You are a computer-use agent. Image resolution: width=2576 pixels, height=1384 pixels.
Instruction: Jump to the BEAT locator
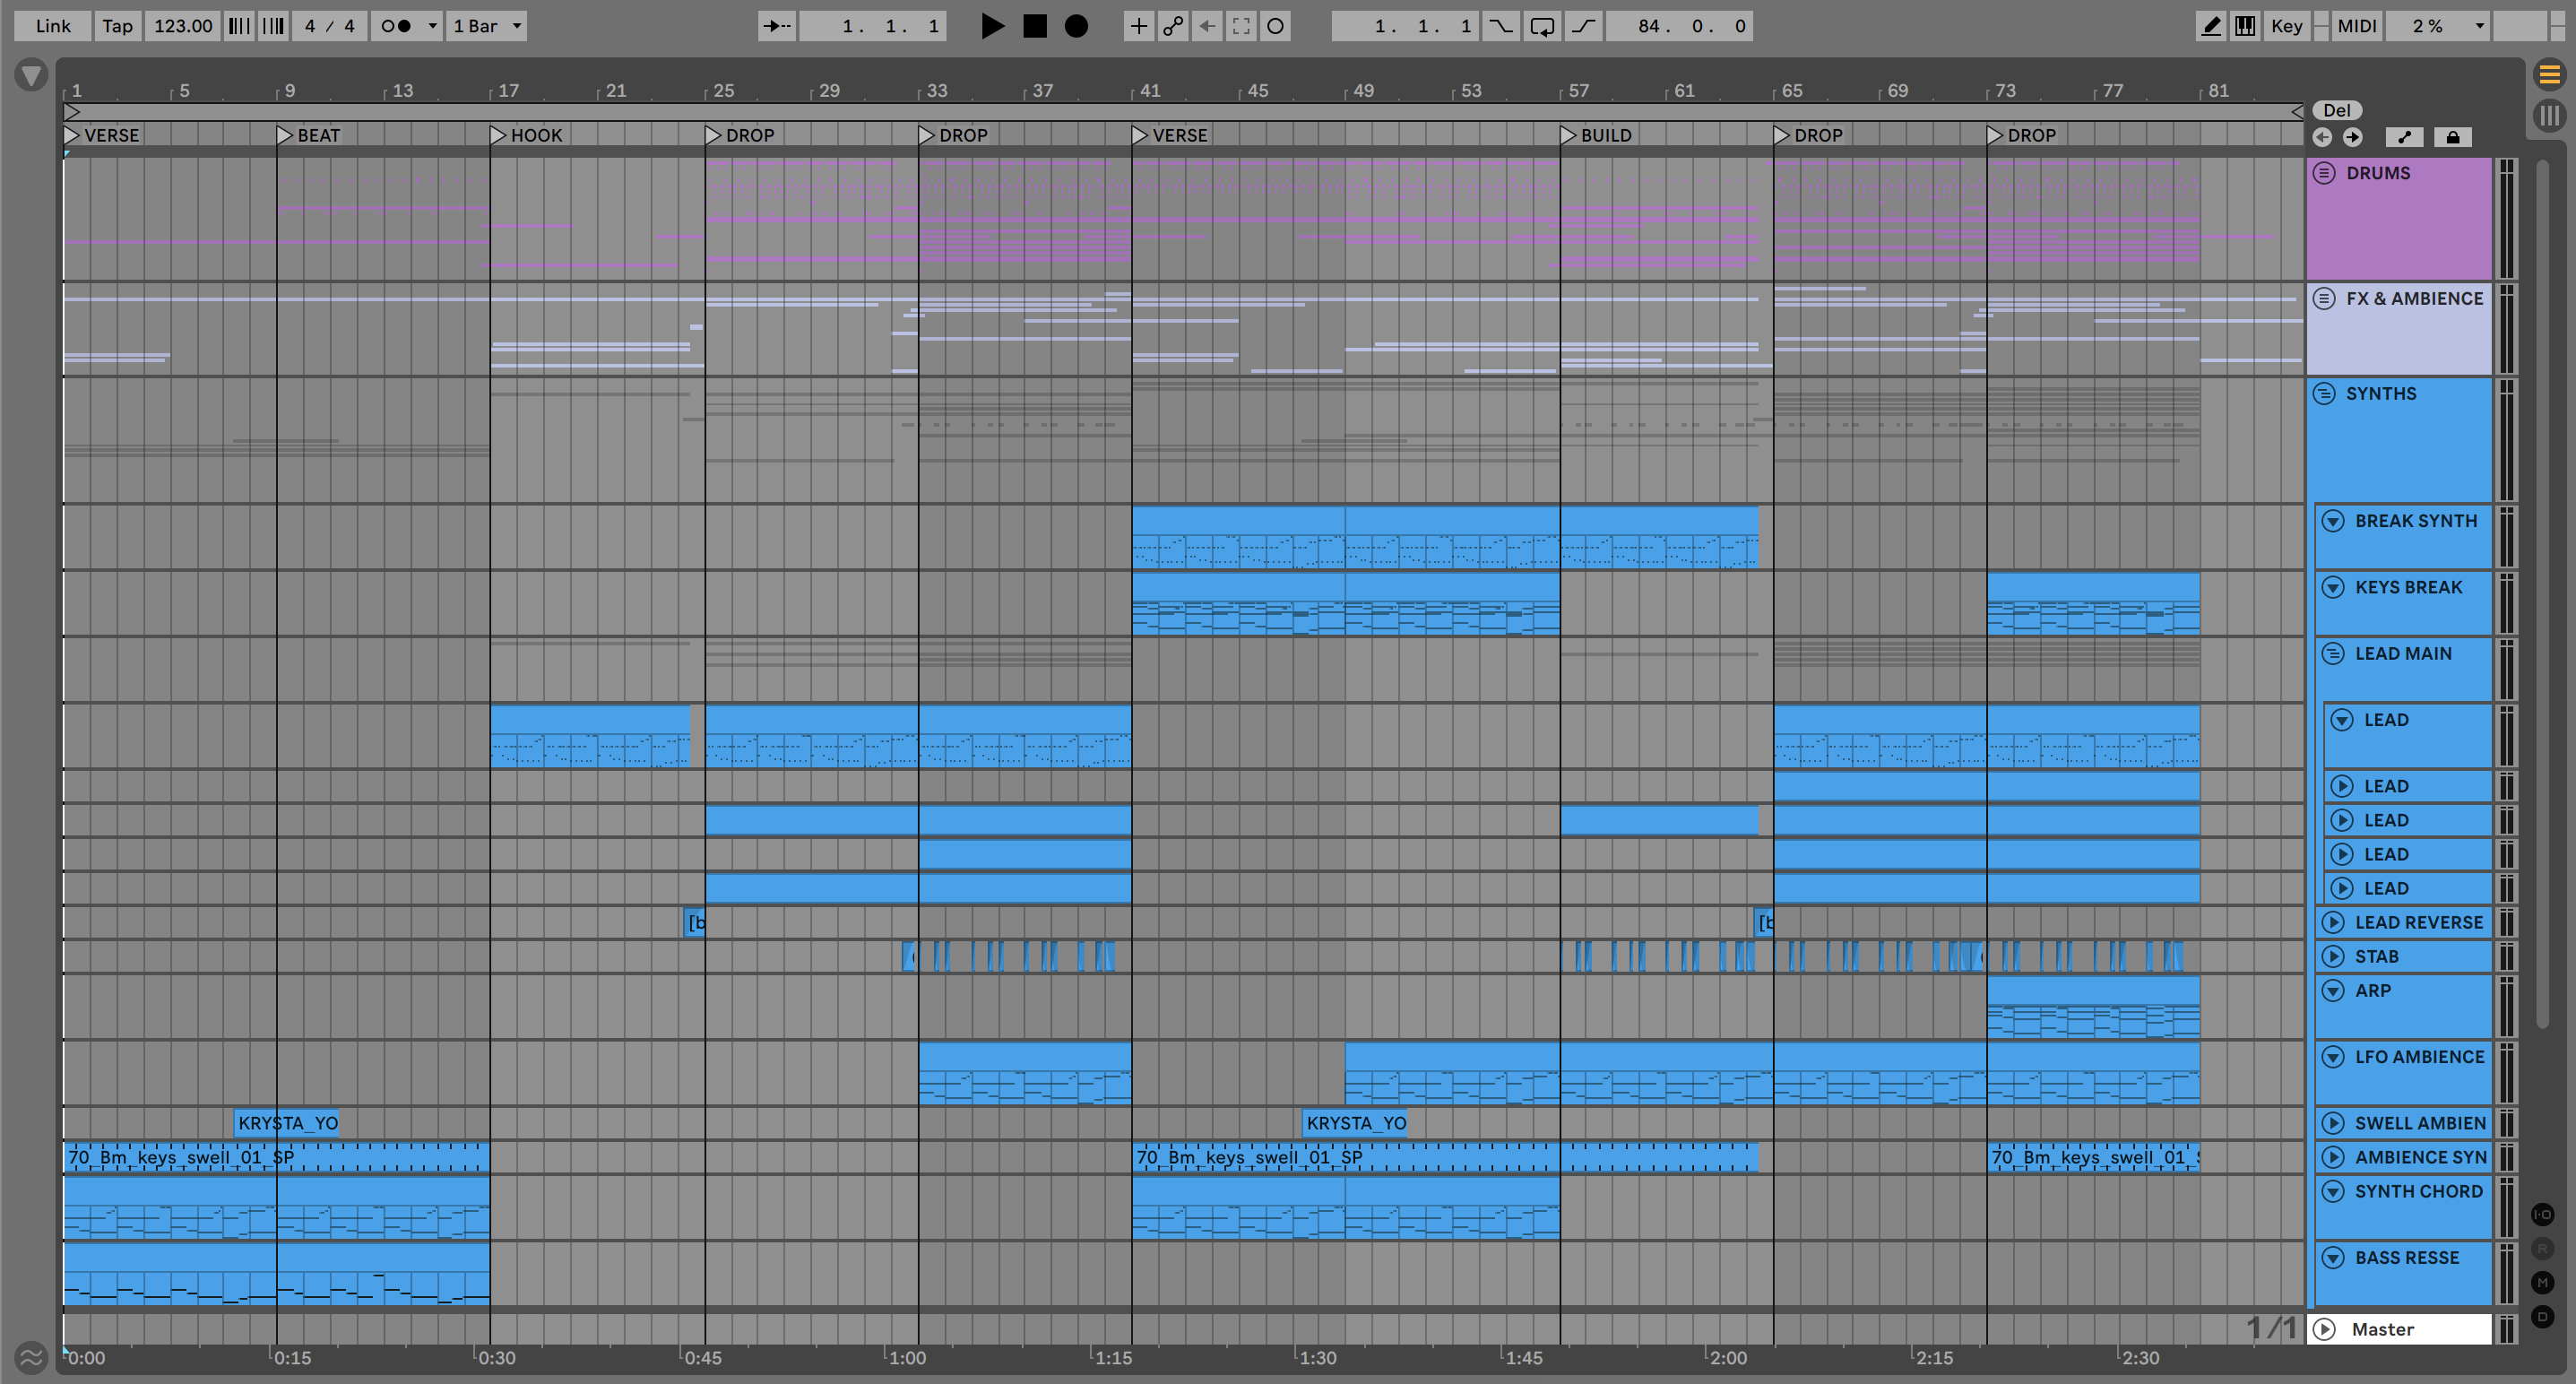(309, 135)
